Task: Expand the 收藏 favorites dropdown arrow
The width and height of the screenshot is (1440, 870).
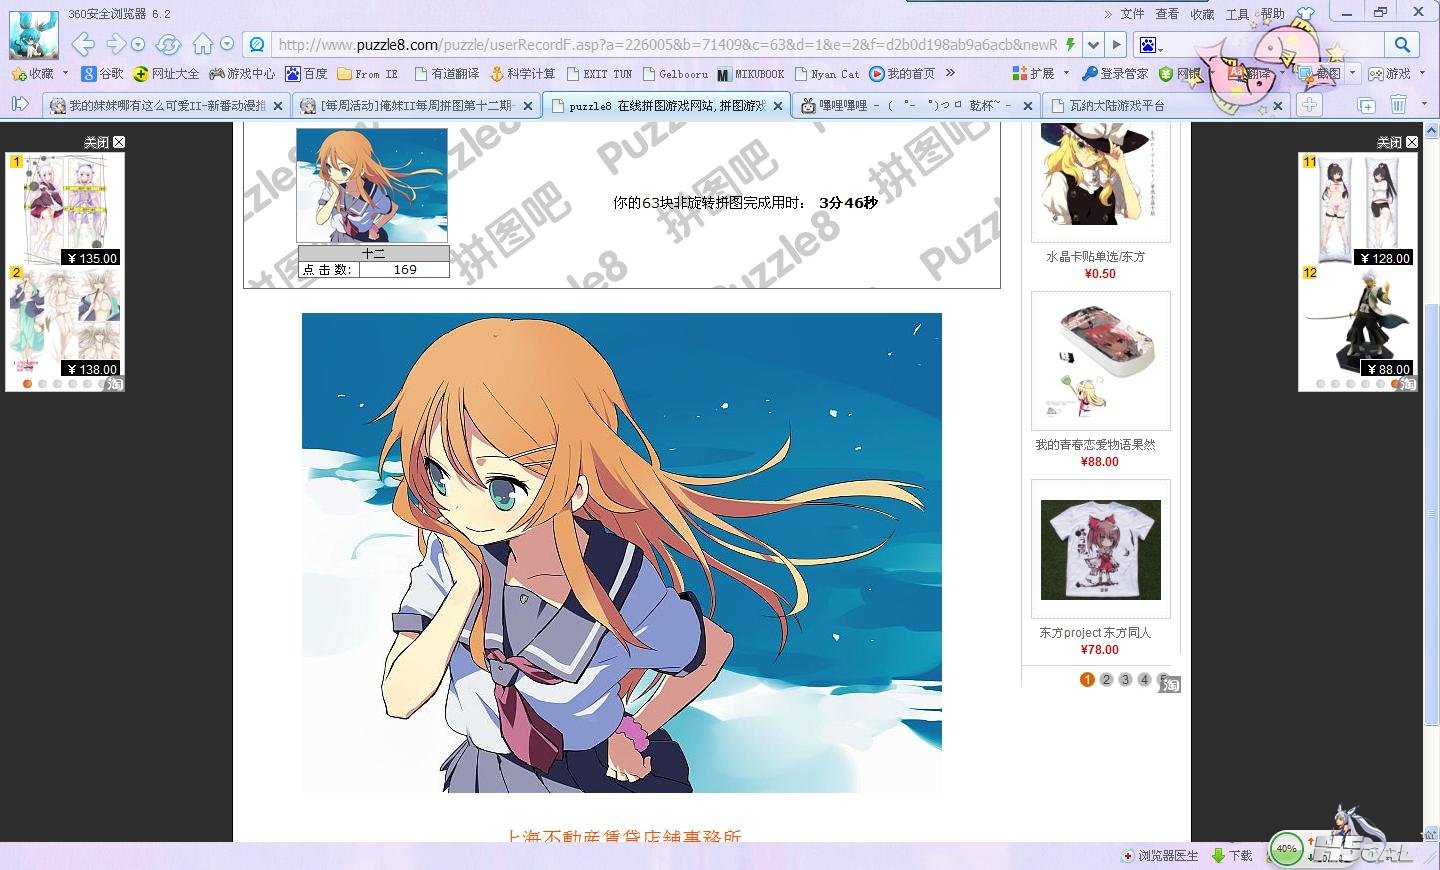Action: tap(65, 73)
